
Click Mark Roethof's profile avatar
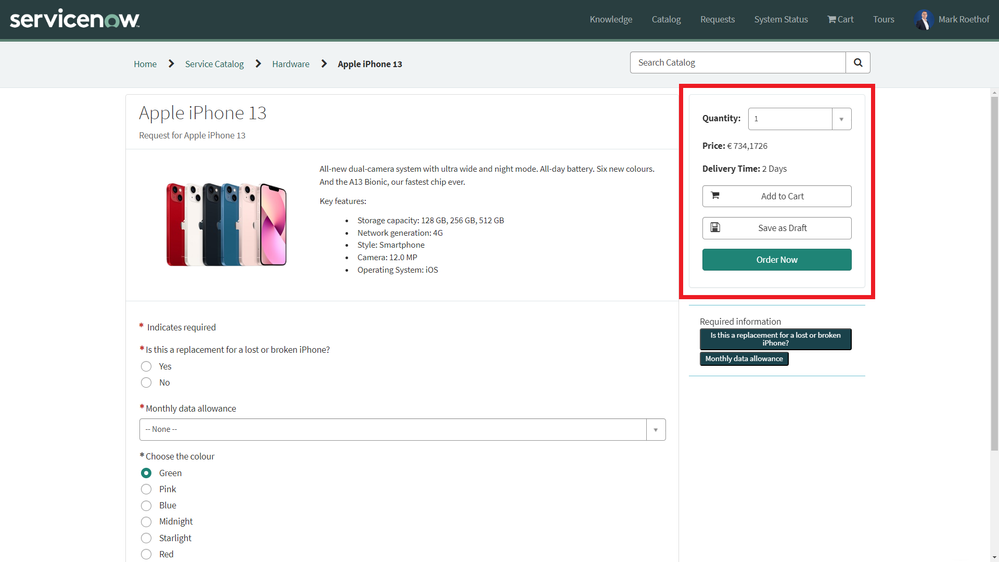[923, 19]
